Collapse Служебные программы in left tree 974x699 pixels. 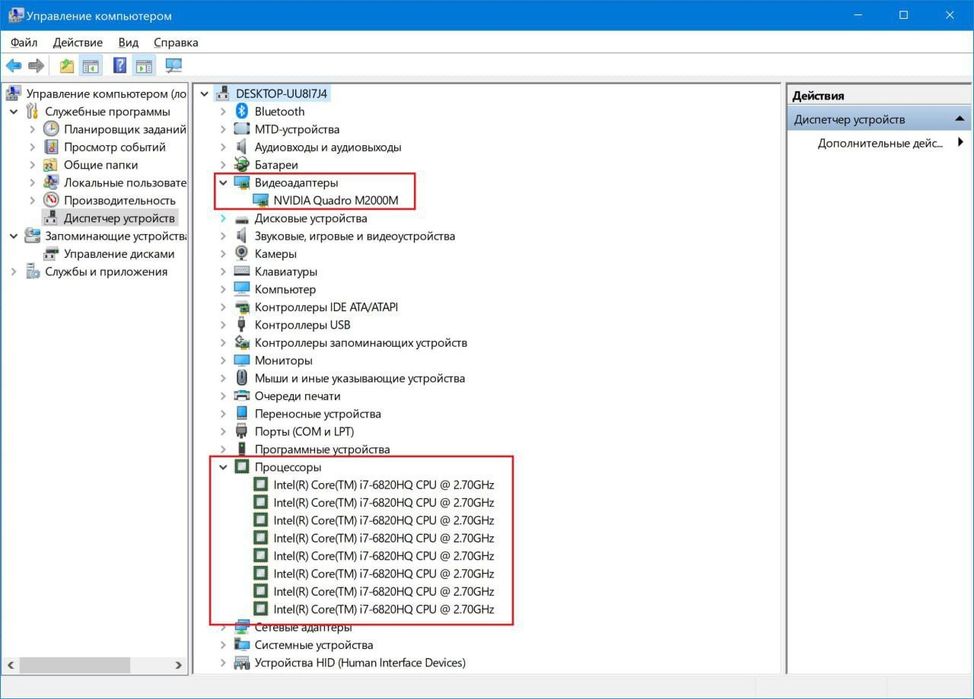(14, 111)
